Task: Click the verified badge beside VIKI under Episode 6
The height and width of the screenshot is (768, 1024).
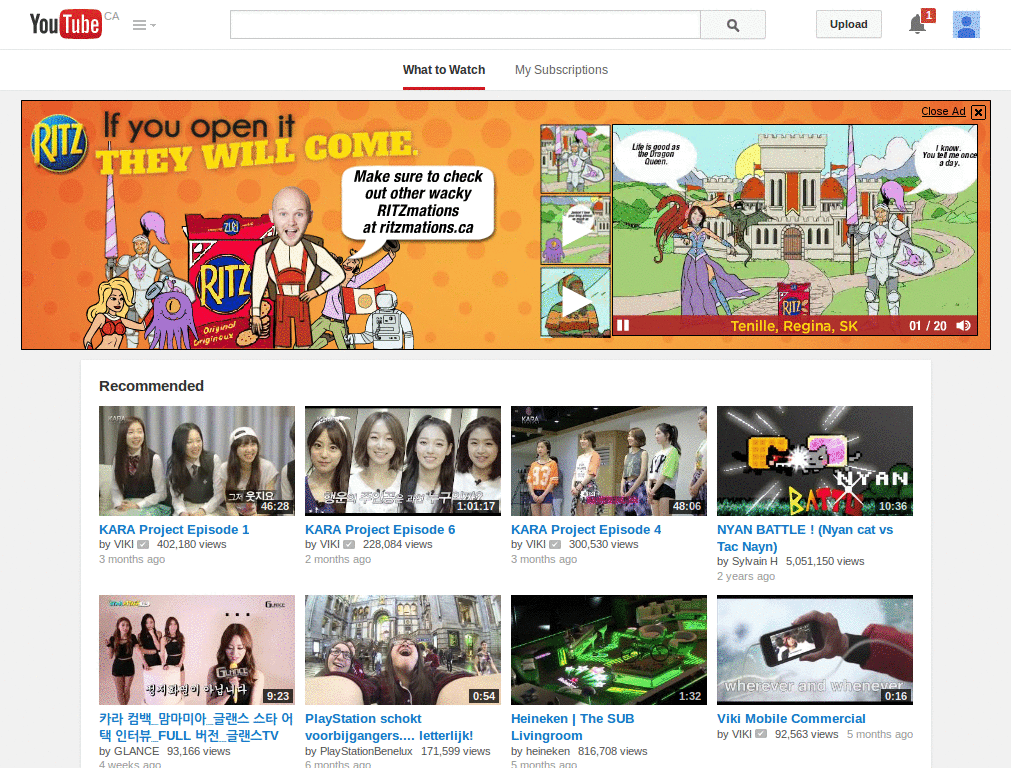Action: [349, 545]
